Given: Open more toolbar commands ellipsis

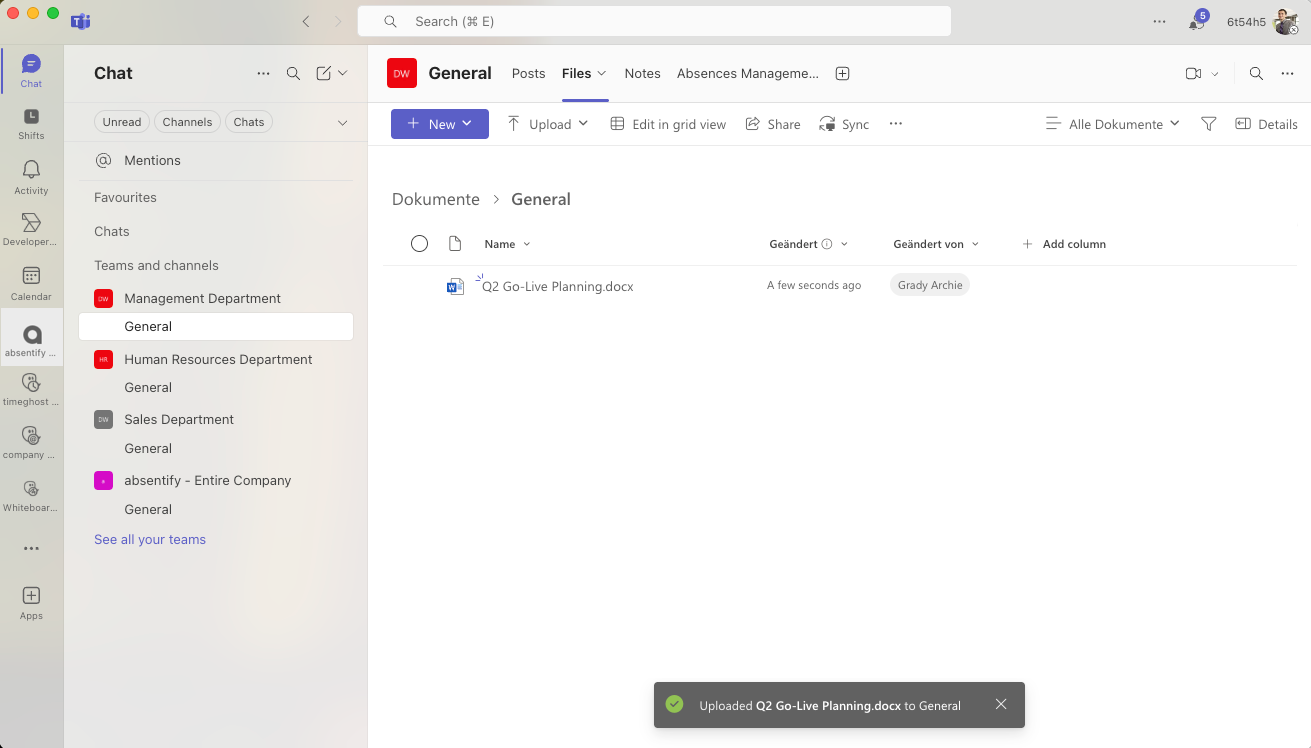Looking at the screenshot, I should tap(896, 124).
